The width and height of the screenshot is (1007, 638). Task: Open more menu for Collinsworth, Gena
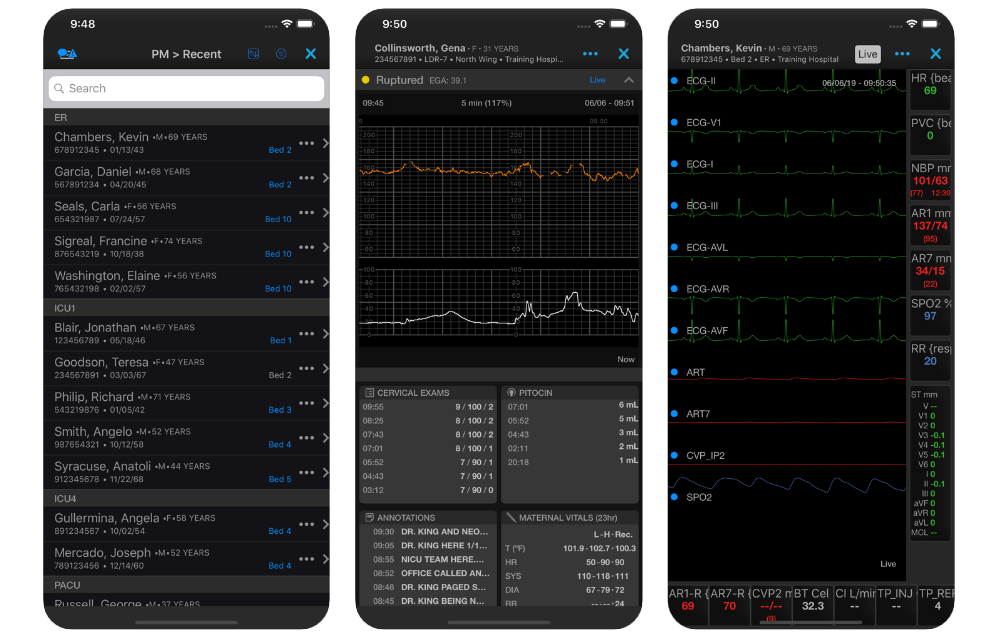pos(590,54)
